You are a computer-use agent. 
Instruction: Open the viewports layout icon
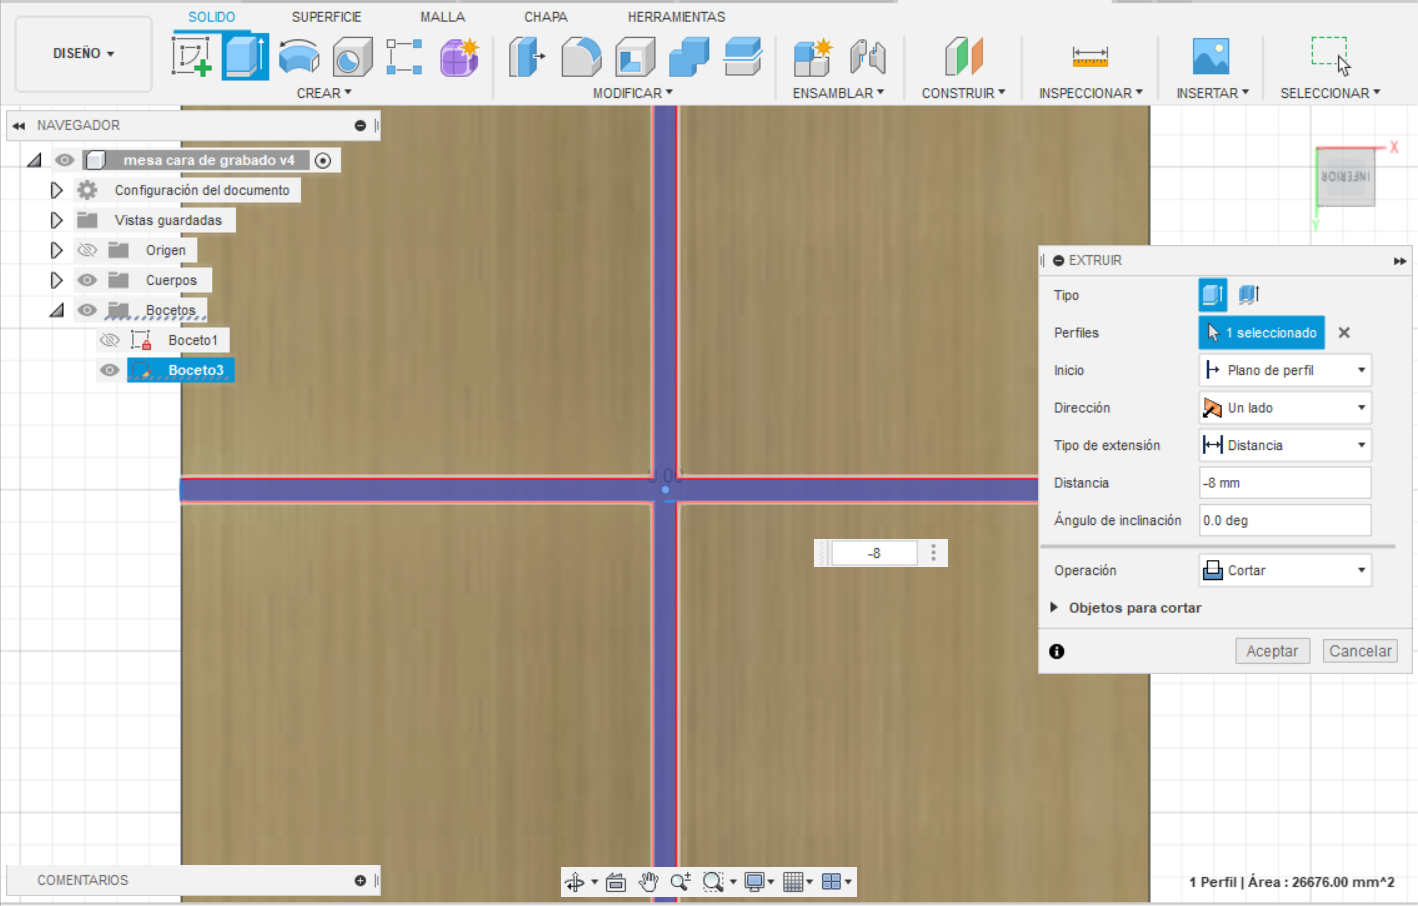coord(831,881)
